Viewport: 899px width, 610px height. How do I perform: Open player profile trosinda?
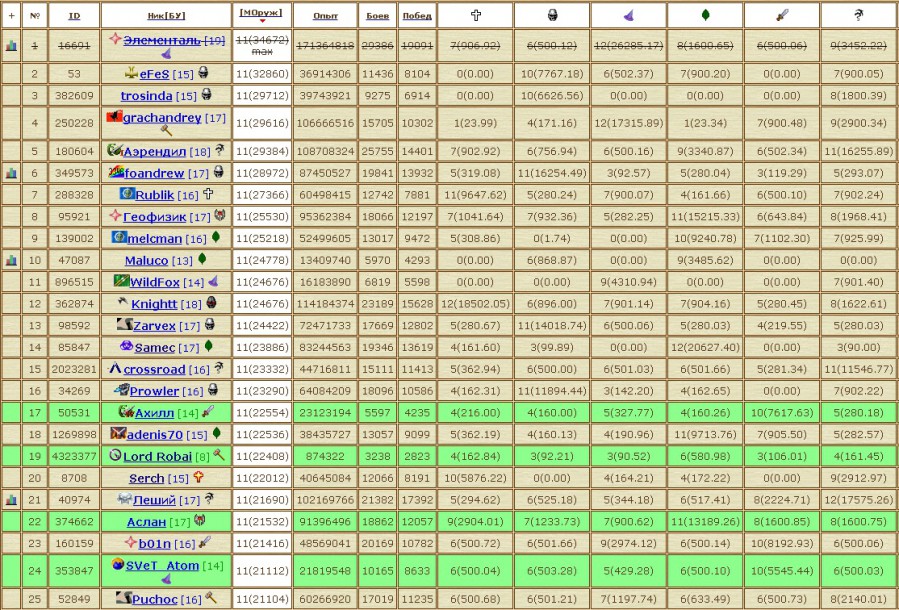146,96
